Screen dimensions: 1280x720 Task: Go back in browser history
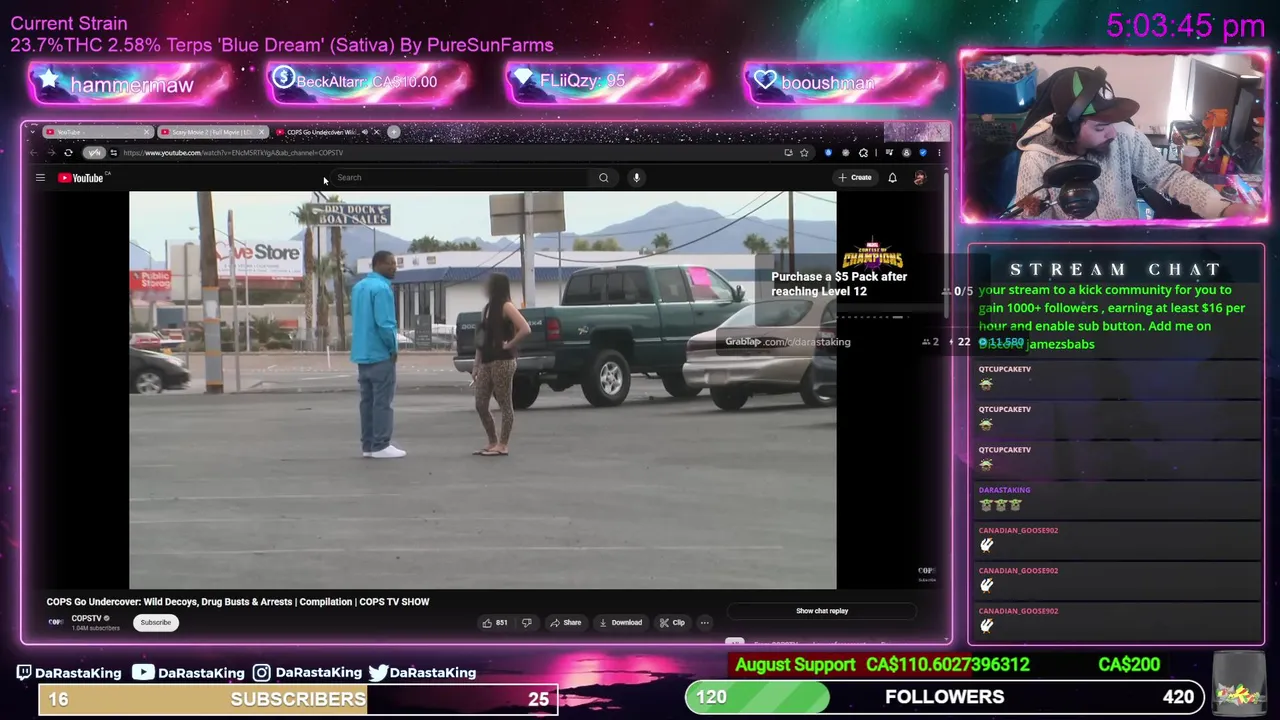coord(33,153)
